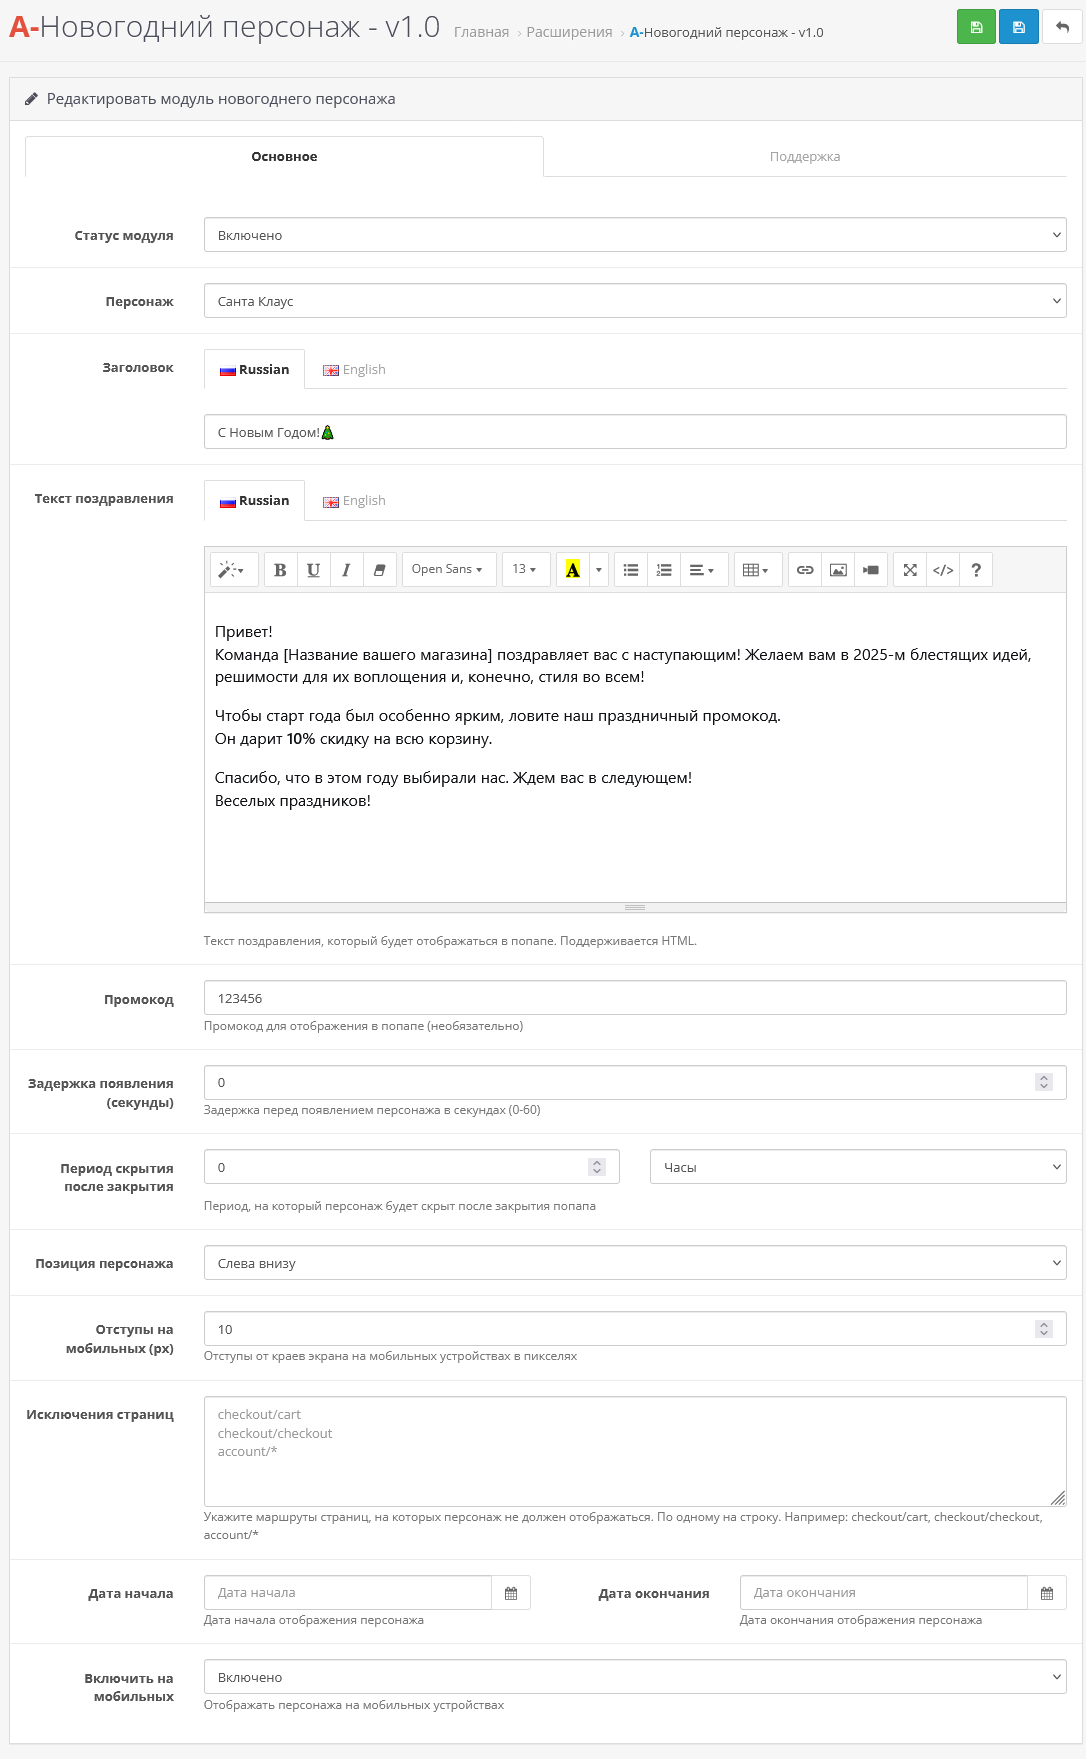This screenshot has width=1086, height=1759.
Task: Switch editor to code view
Action: pyautogui.click(x=942, y=570)
